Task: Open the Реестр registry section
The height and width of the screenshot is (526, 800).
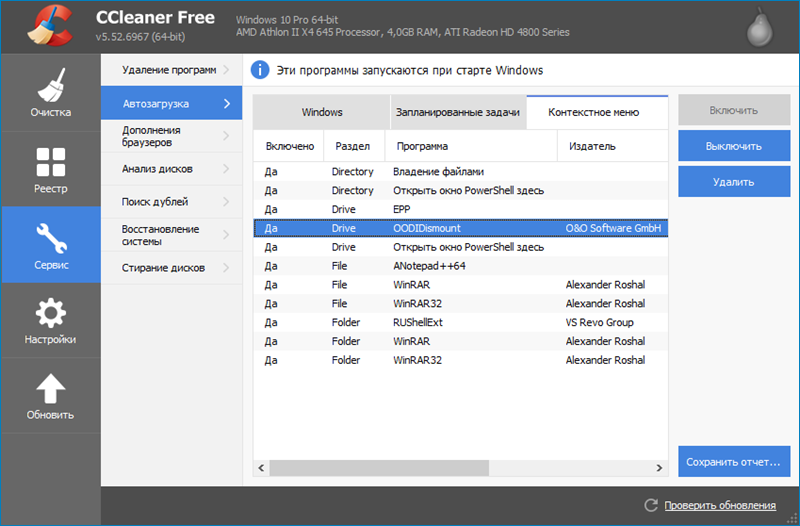Action: [x=51, y=169]
